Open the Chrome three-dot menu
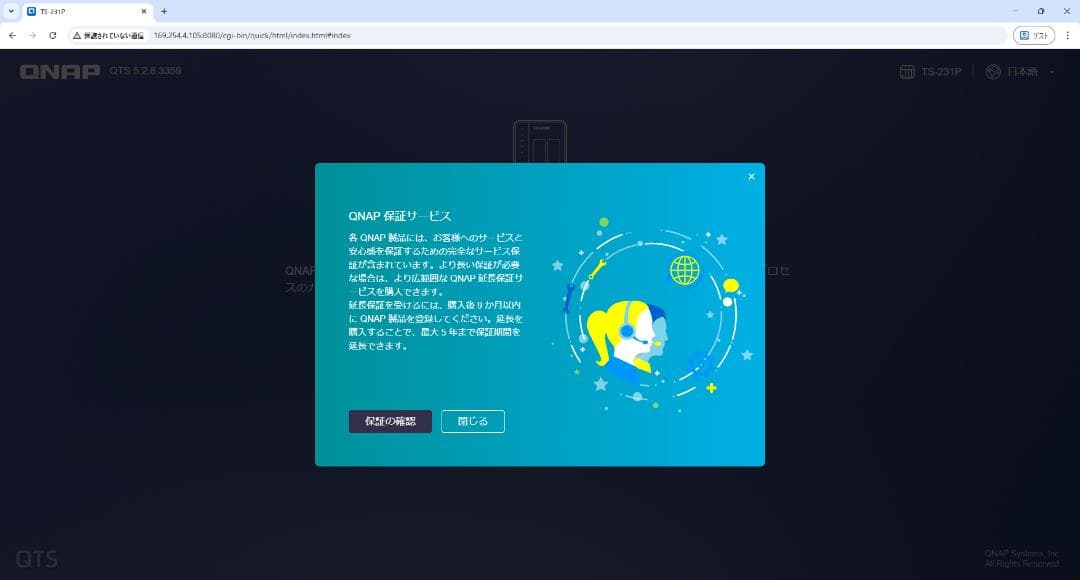Image resolution: width=1080 pixels, height=580 pixels. coord(1068,33)
